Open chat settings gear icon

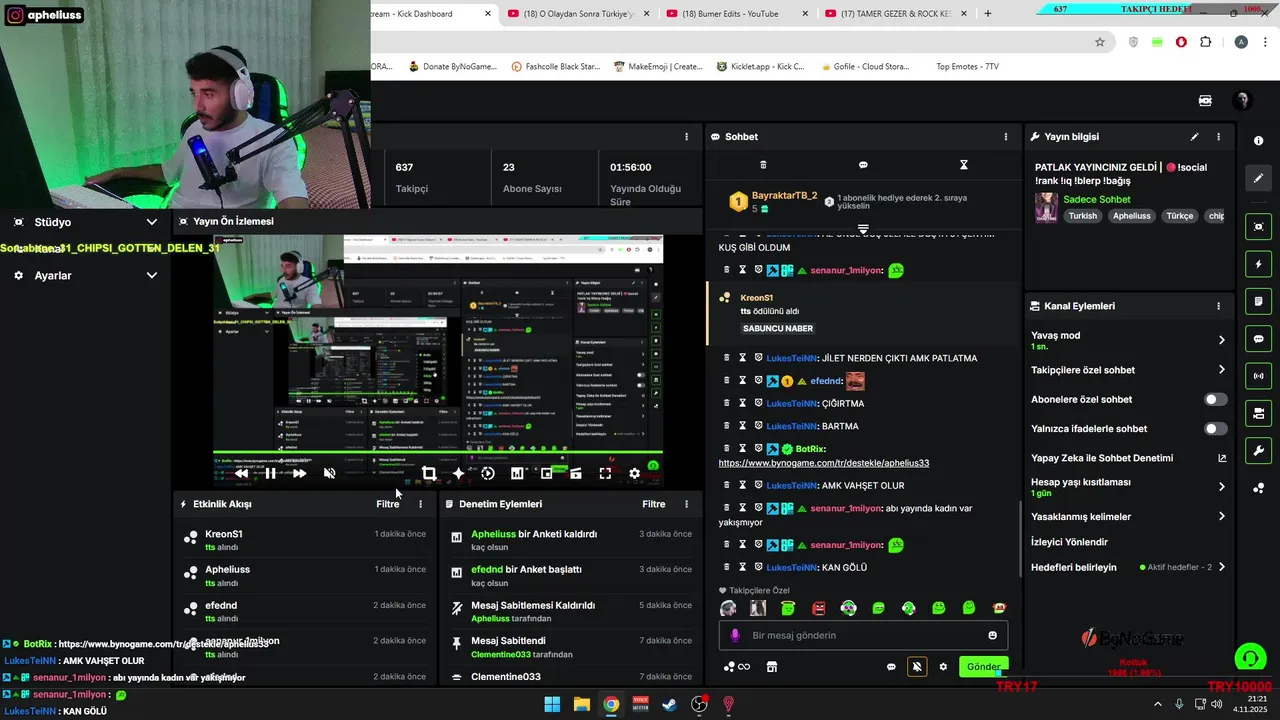[x=943, y=667]
